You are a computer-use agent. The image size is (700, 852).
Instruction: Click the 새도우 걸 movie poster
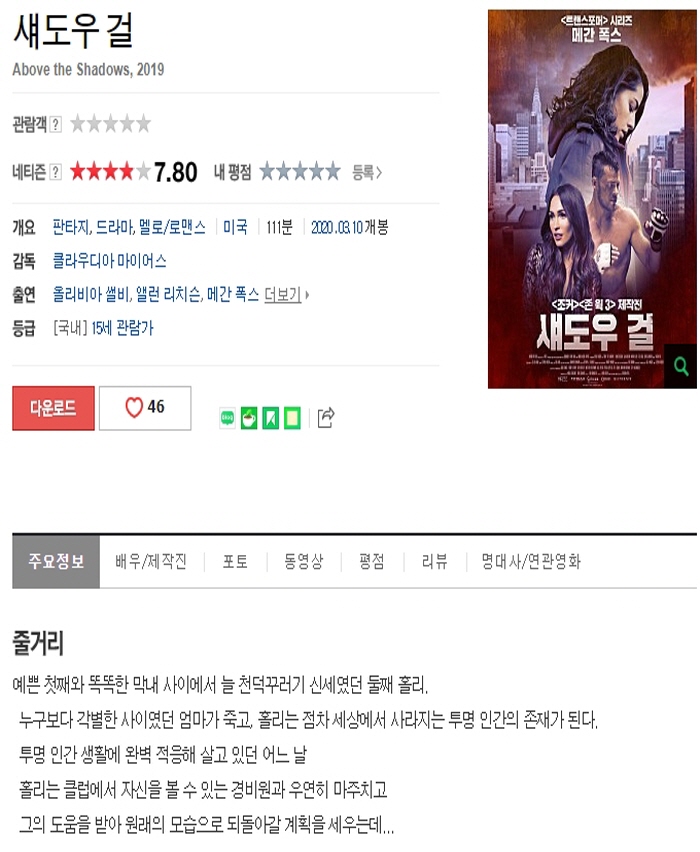coord(592,199)
